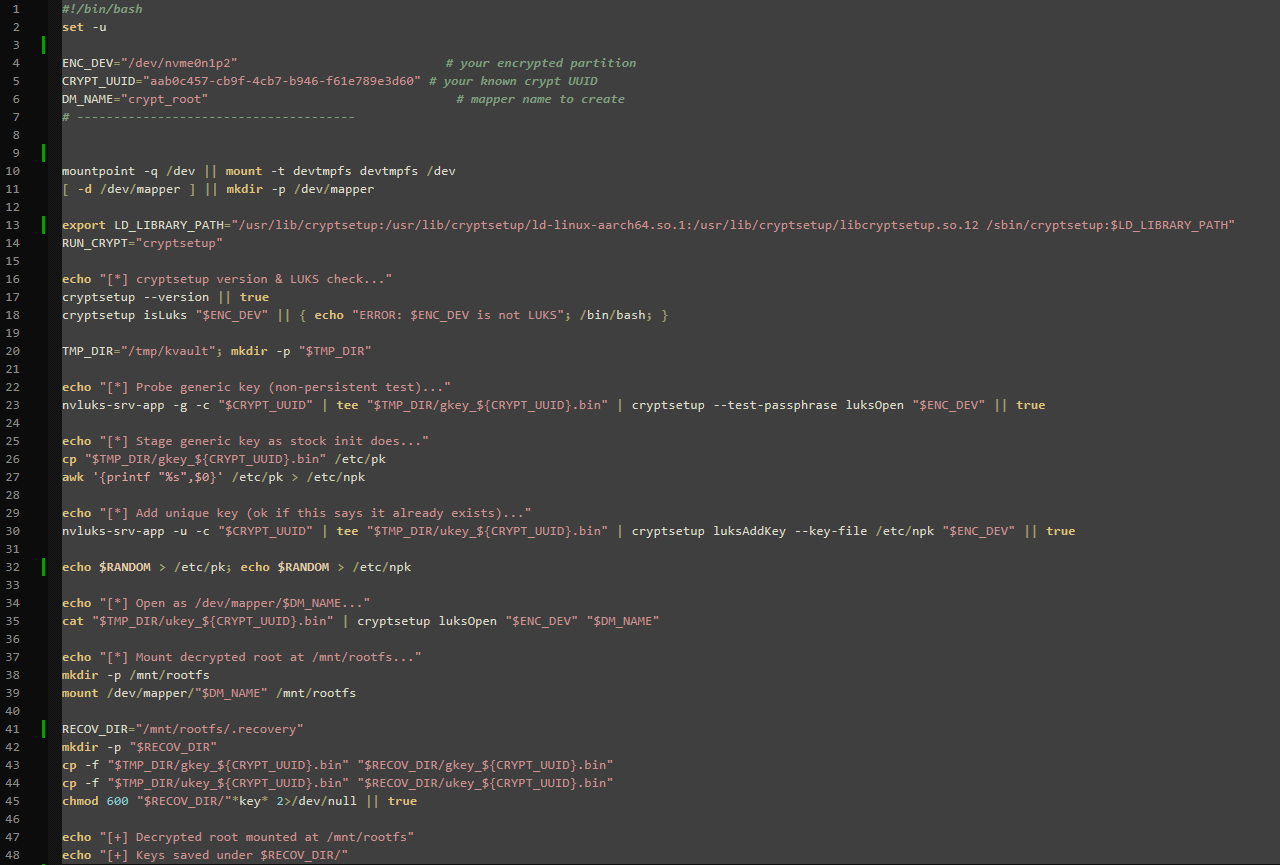
Task: Click the export keyword on line 13
Action: pyautogui.click(x=80, y=225)
